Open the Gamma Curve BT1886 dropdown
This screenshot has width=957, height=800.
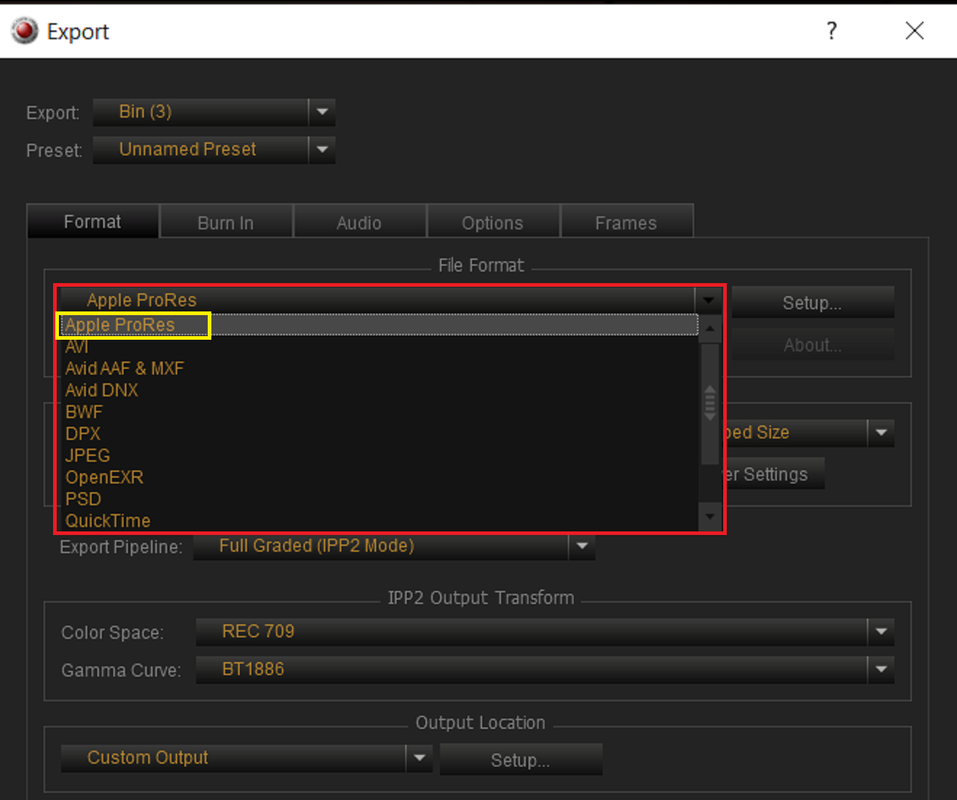544,669
